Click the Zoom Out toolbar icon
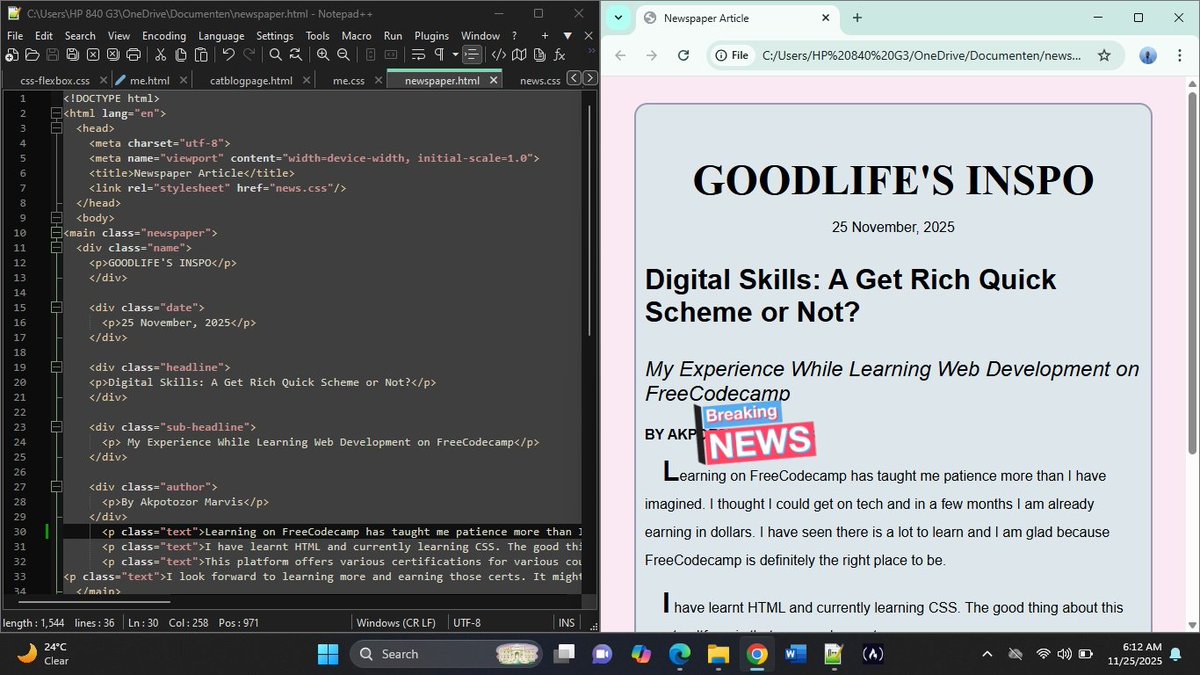1200x675 pixels. click(x=343, y=55)
